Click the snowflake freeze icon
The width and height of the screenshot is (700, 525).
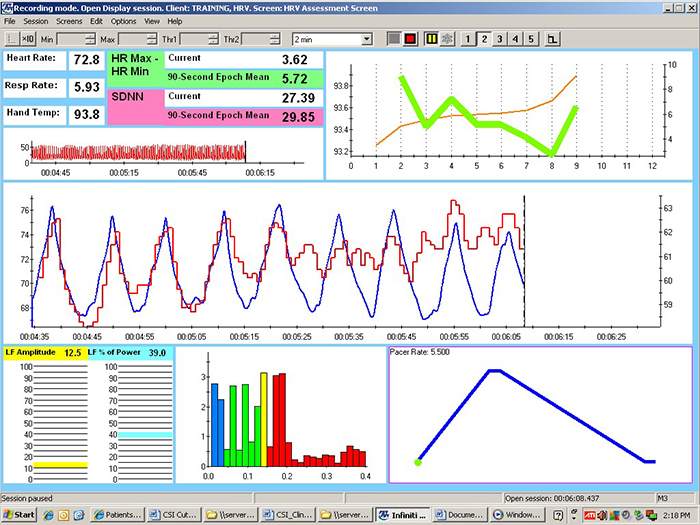(x=447, y=38)
